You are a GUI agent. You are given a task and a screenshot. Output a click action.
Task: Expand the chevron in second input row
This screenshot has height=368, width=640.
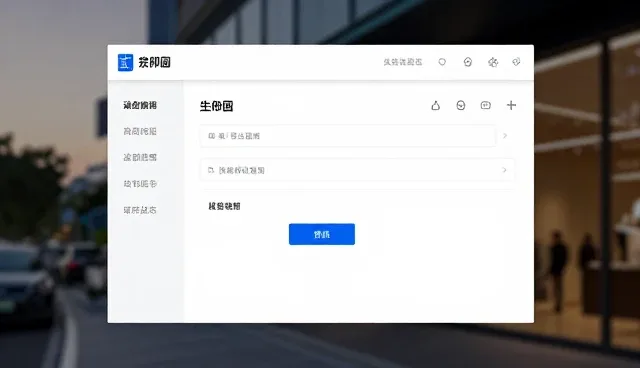[504, 170]
